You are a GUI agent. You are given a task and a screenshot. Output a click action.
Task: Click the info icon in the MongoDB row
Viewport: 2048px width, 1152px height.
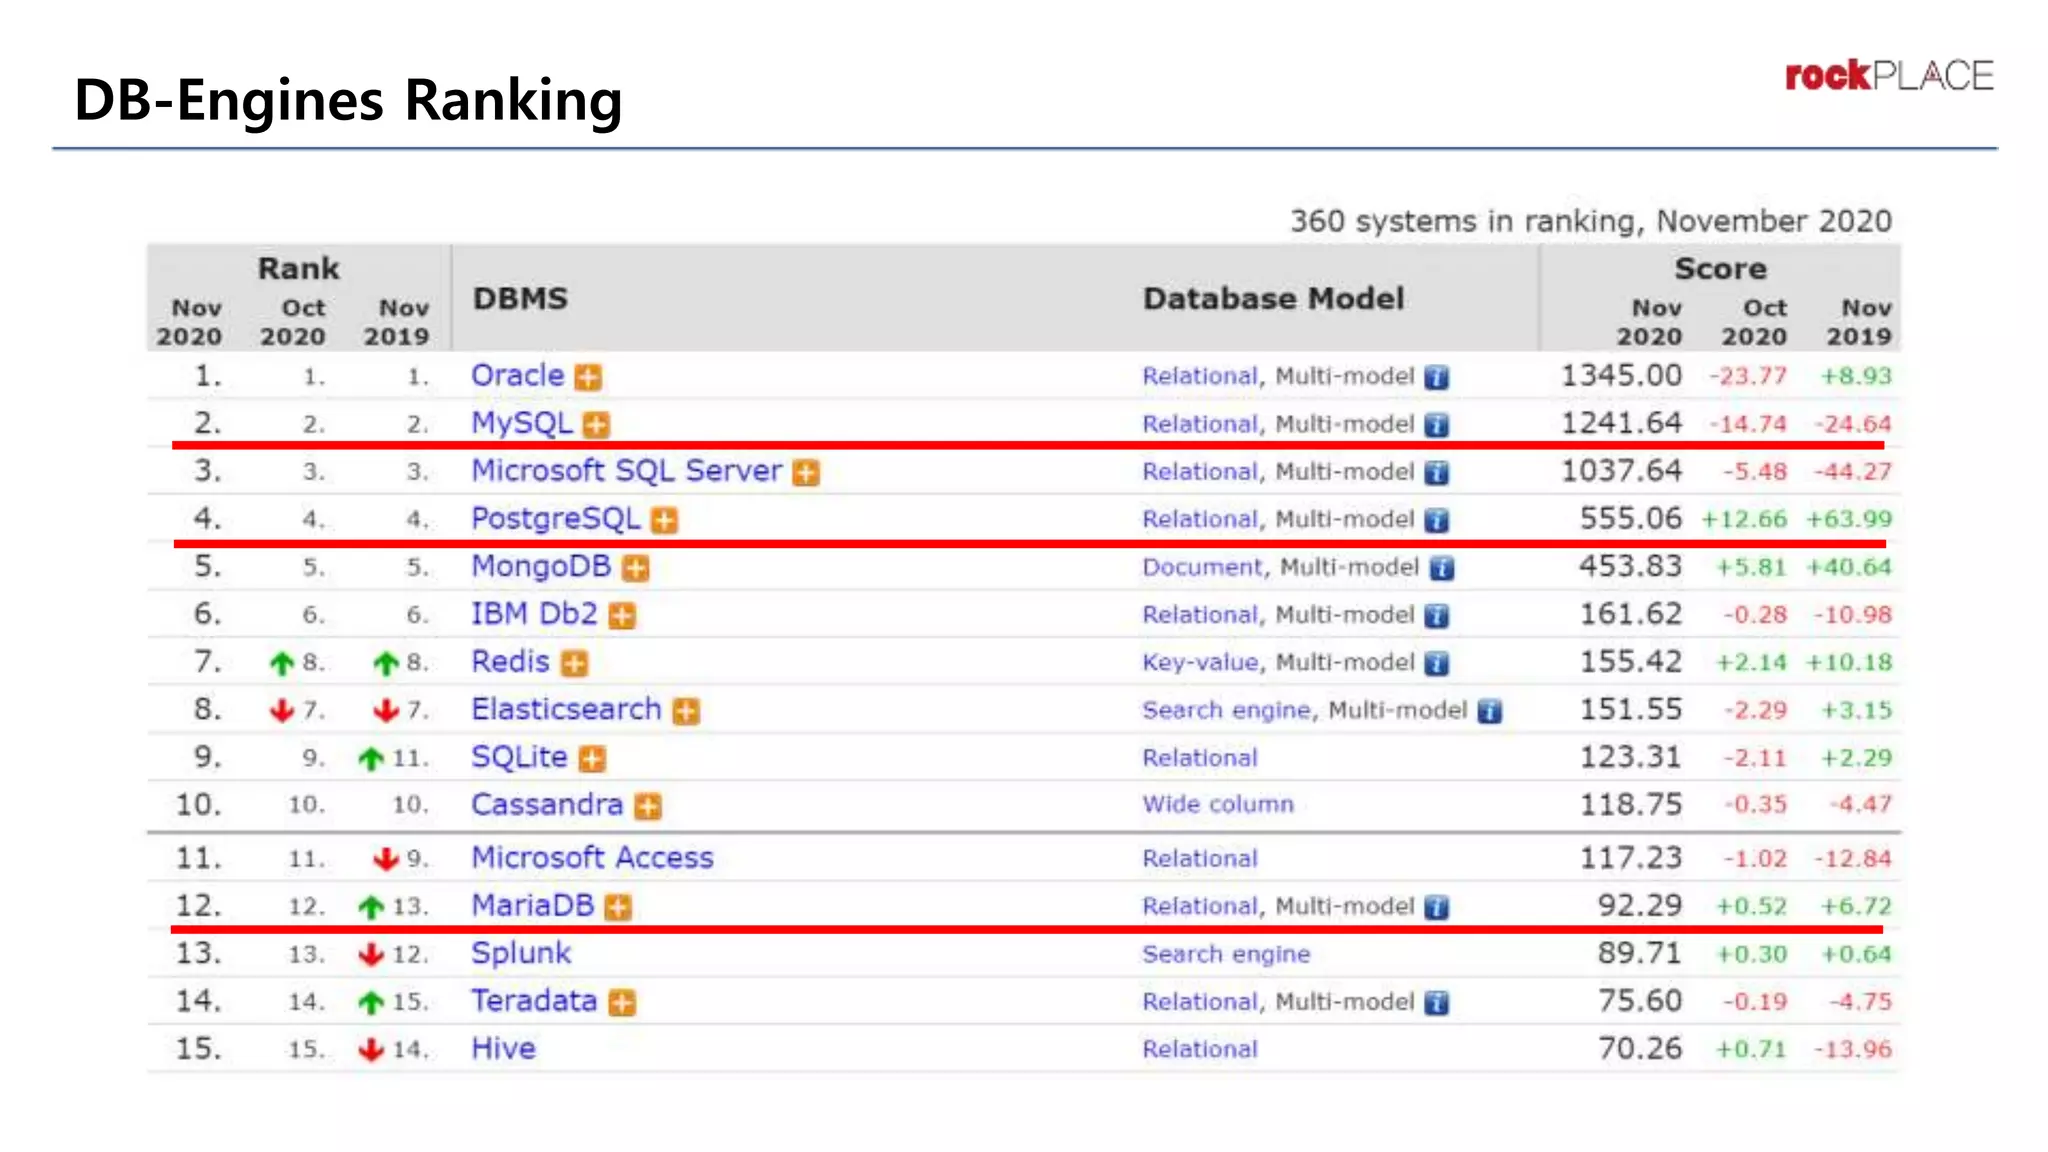(1442, 569)
